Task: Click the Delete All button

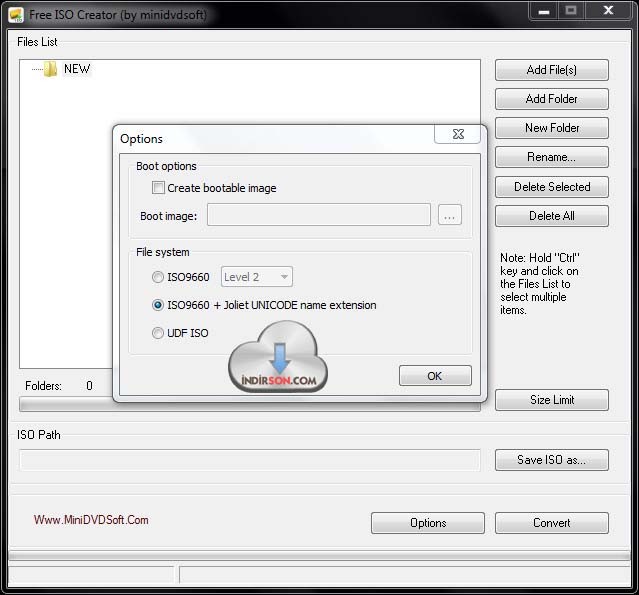Action: point(552,216)
